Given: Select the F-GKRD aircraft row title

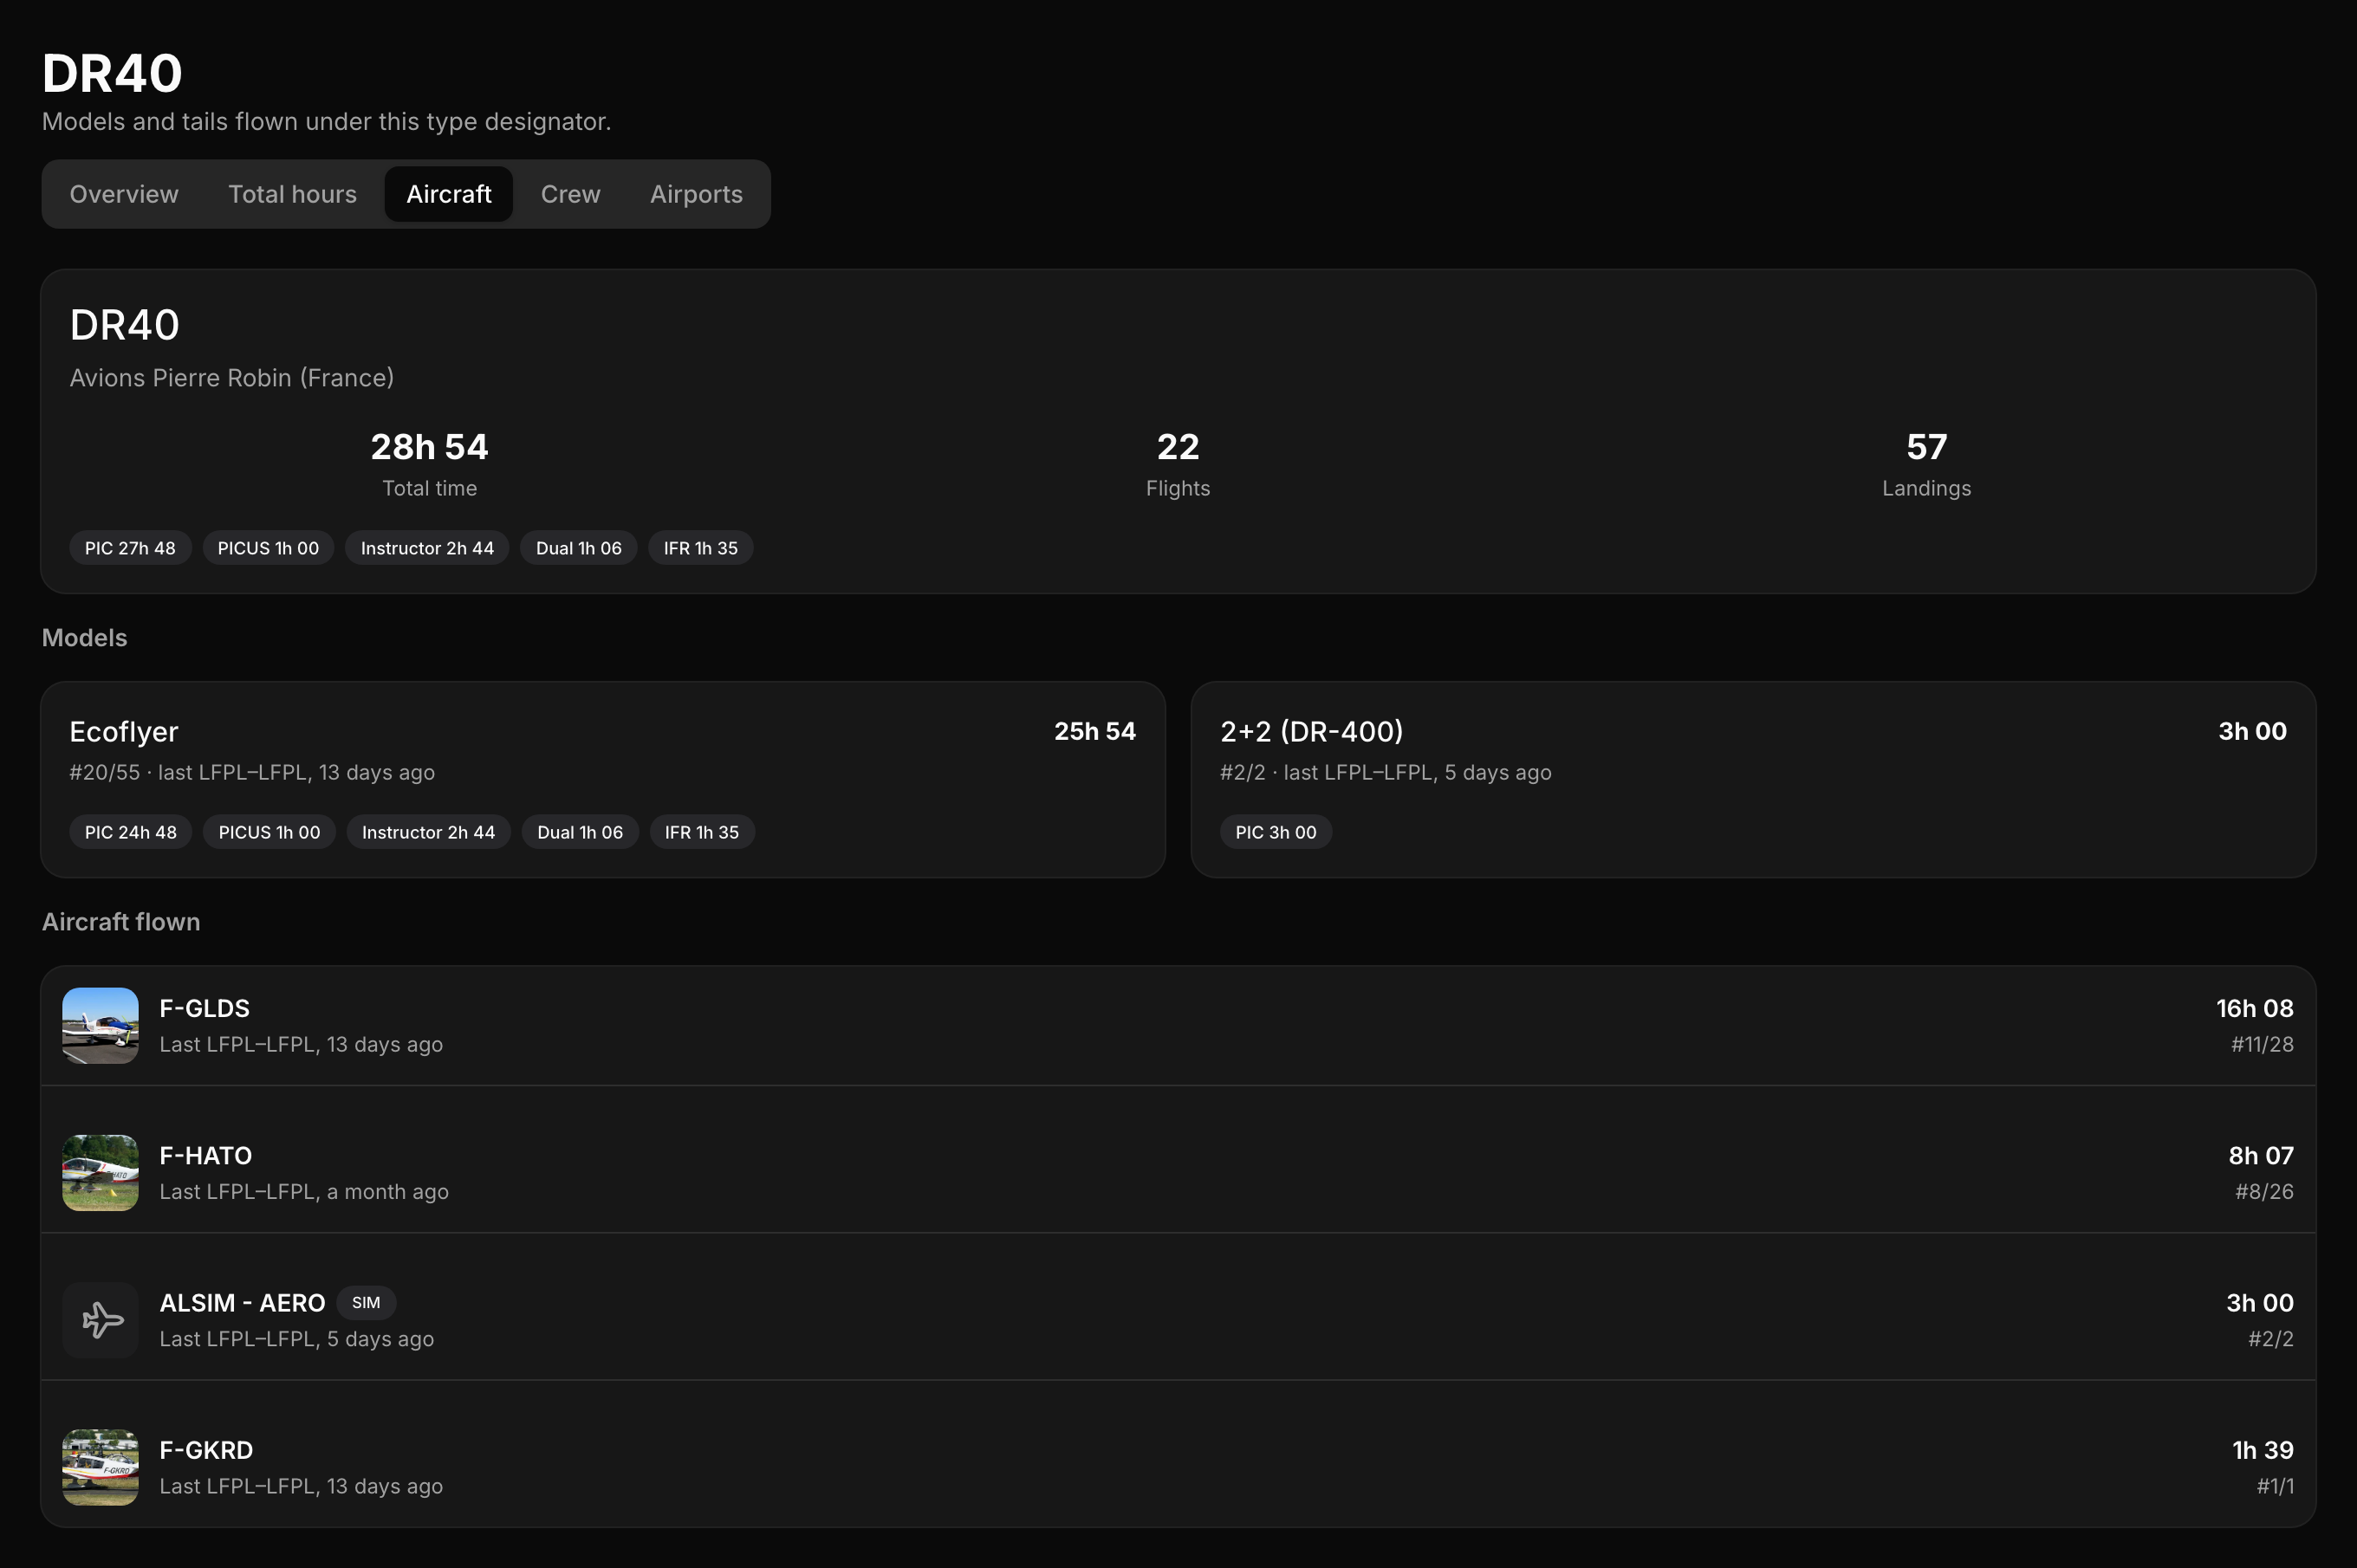Looking at the screenshot, I should [207, 1450].
